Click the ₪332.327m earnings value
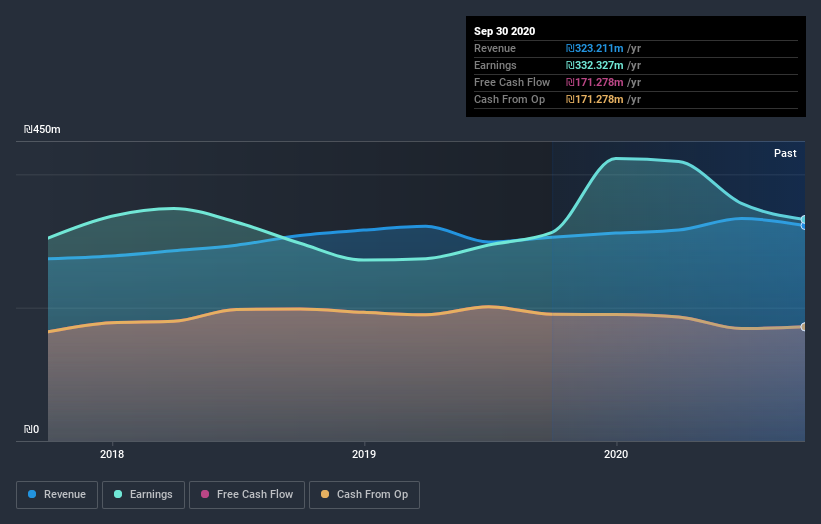This screenshot has width=821, height=524. [594, 65]
